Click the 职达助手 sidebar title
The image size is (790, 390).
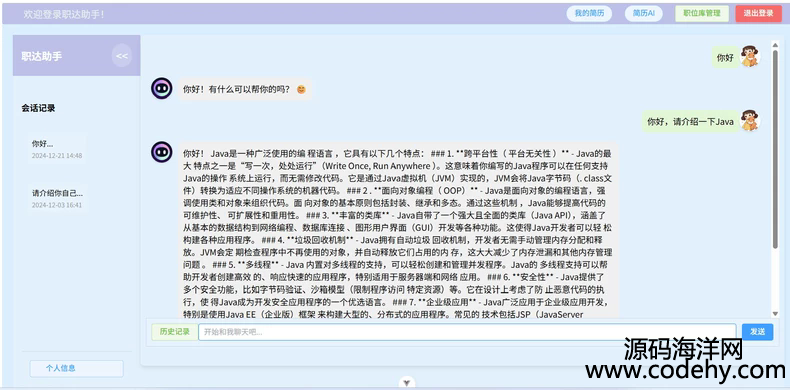(x=42, y=56)
